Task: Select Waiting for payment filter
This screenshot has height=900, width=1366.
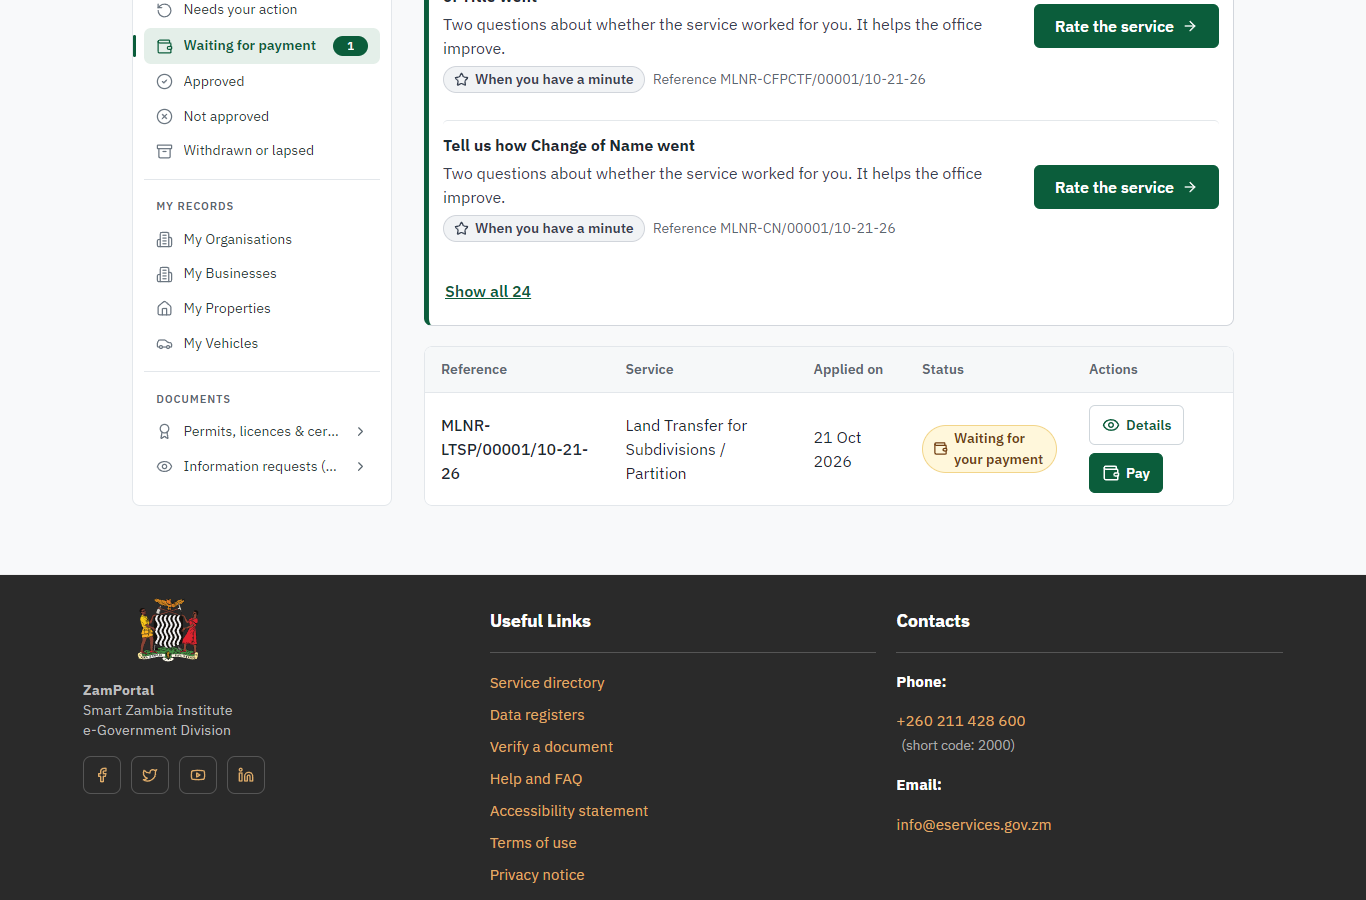Action: point(262,46)
